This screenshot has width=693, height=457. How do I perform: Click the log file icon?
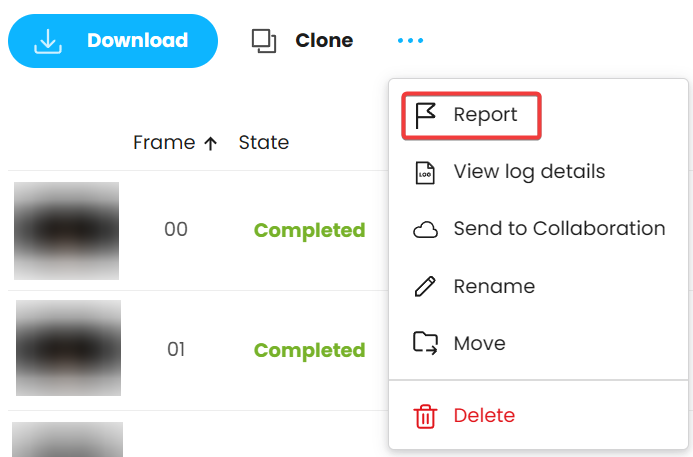tap(425, 173)
